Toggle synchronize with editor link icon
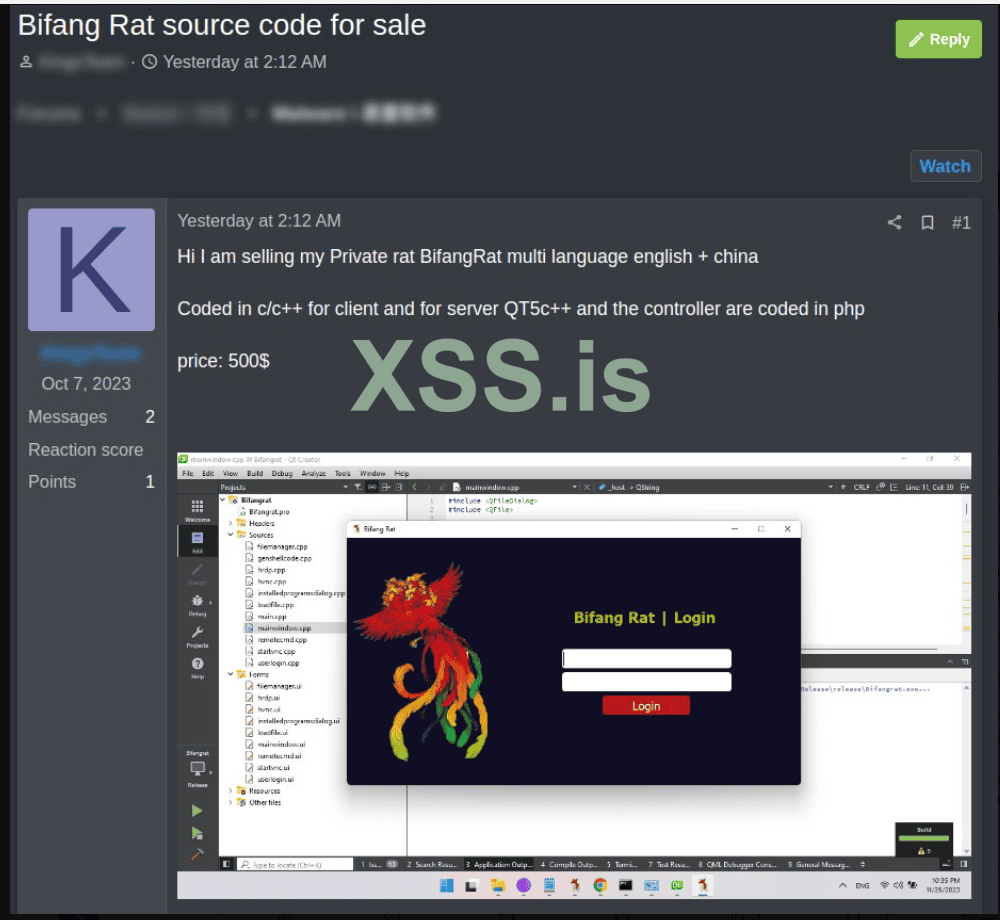 [x=372, y=487]
